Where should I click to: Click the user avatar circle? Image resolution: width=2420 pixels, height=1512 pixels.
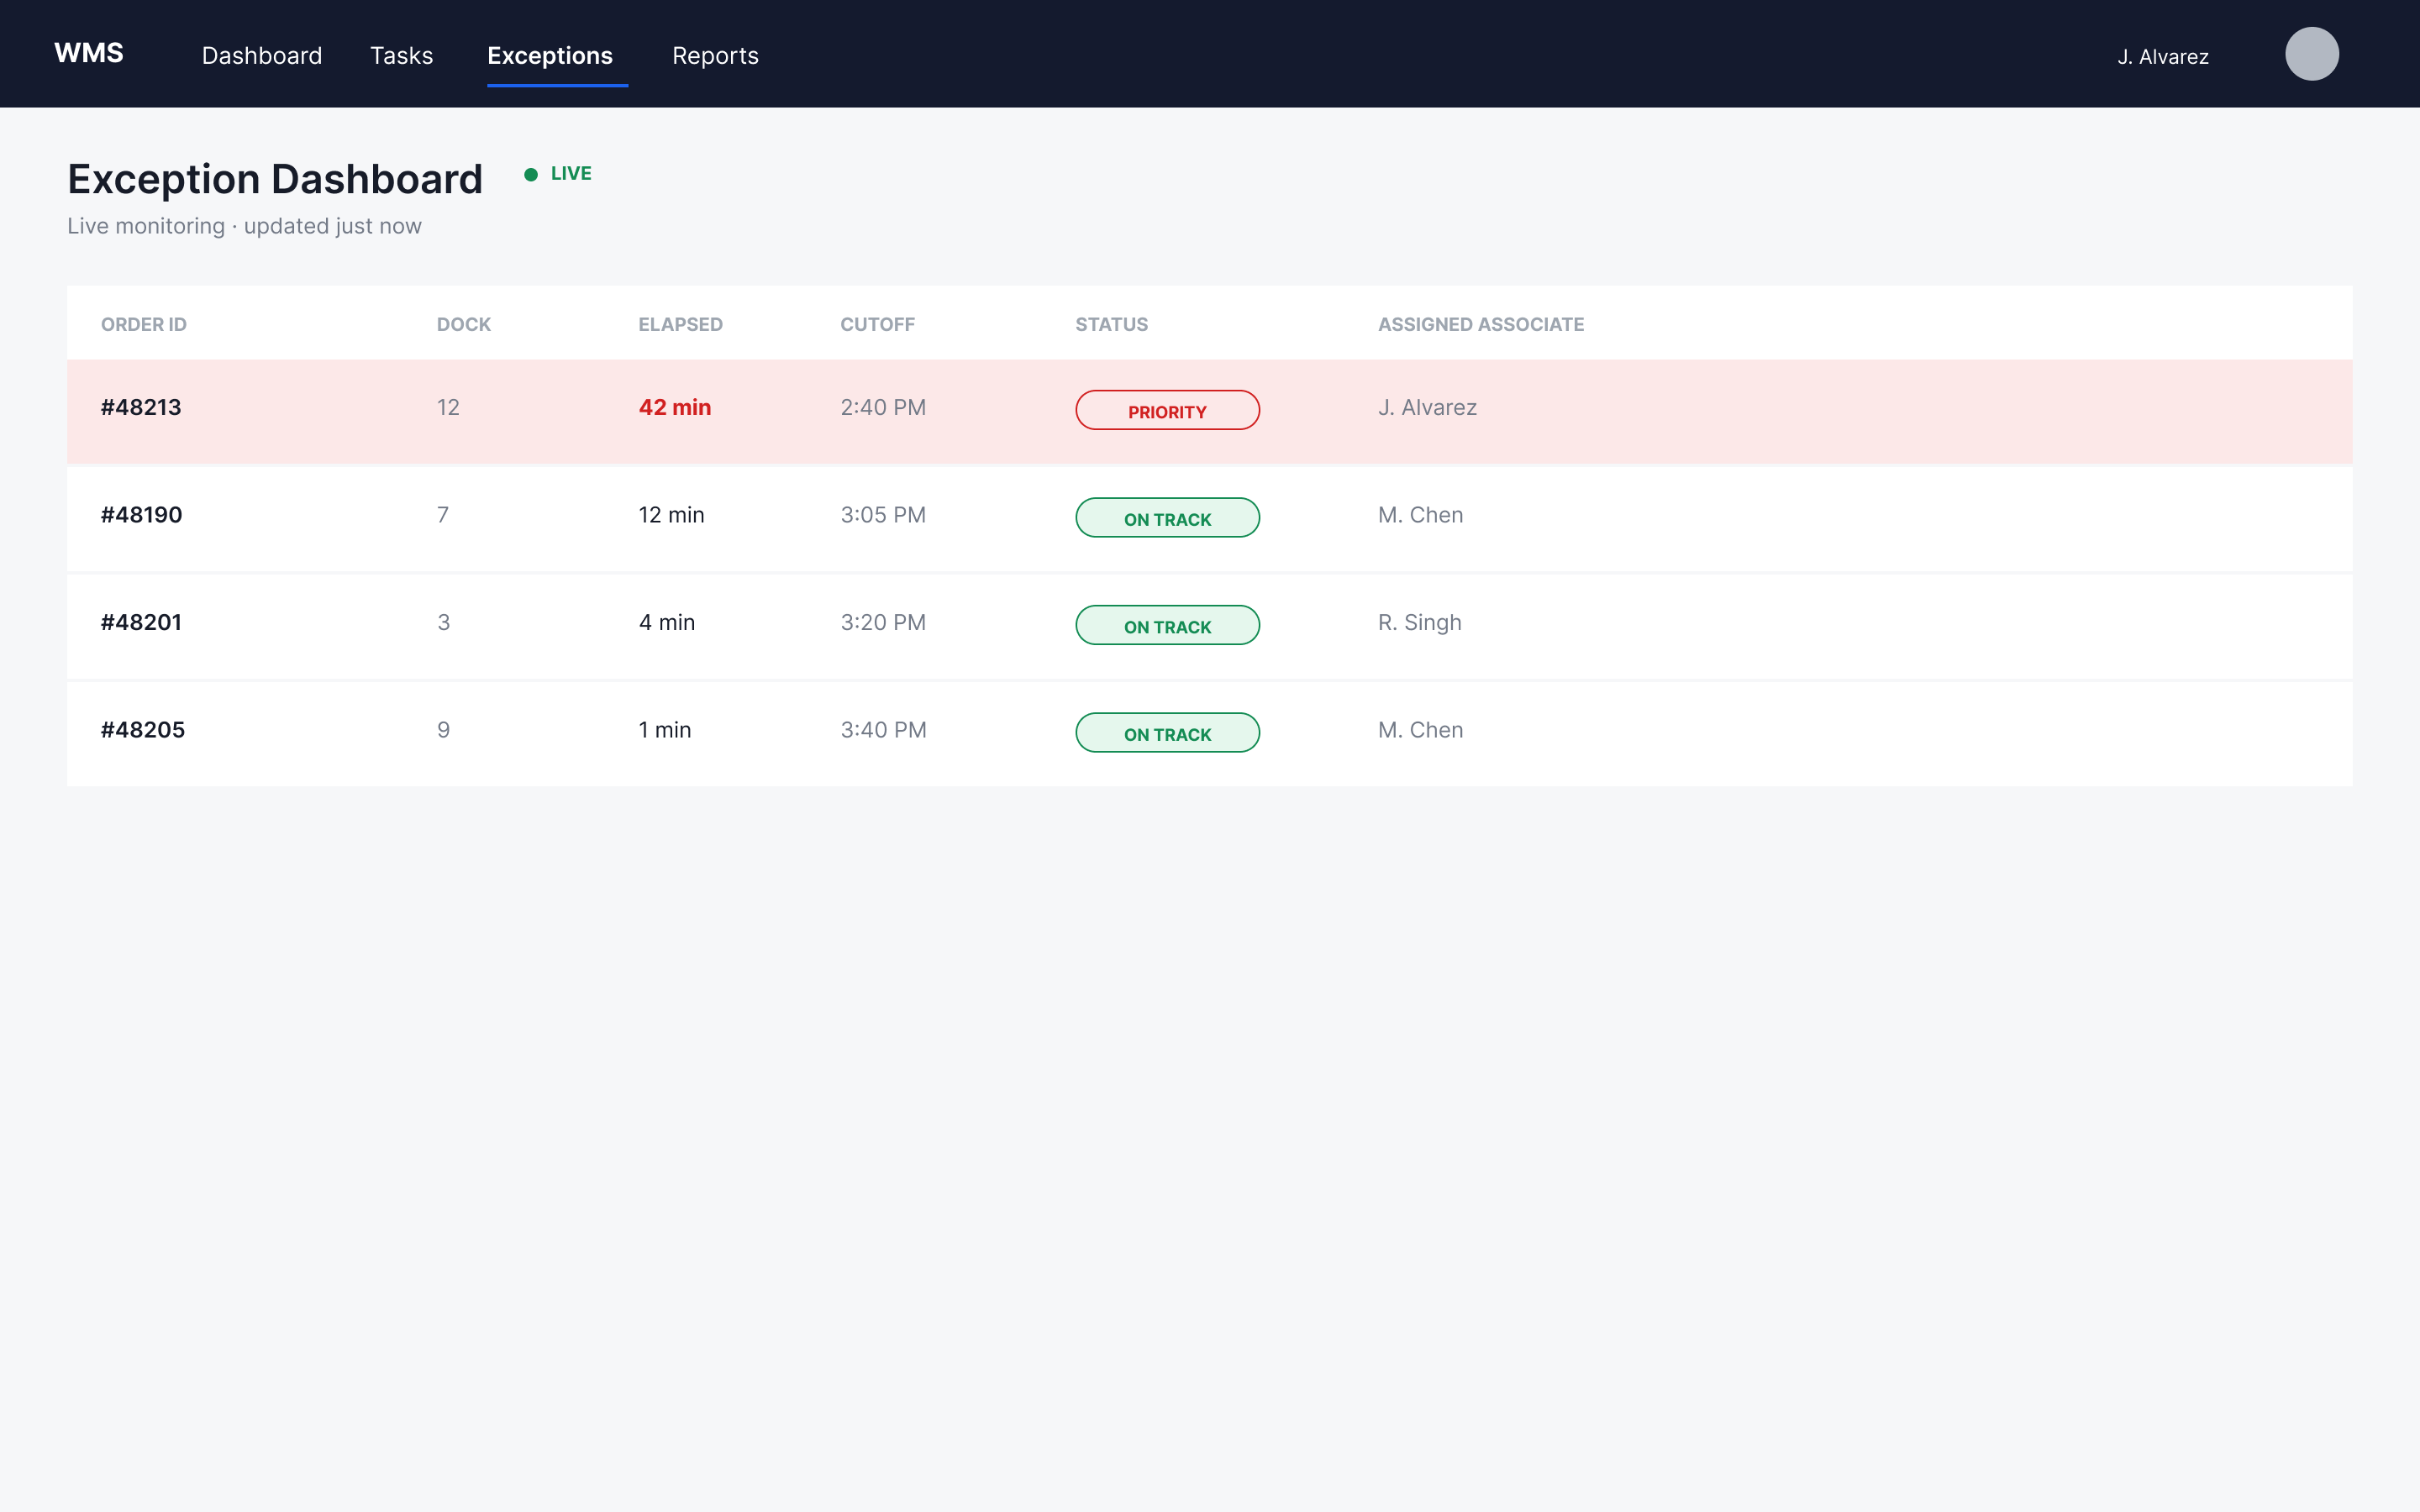click(2311, 54)
